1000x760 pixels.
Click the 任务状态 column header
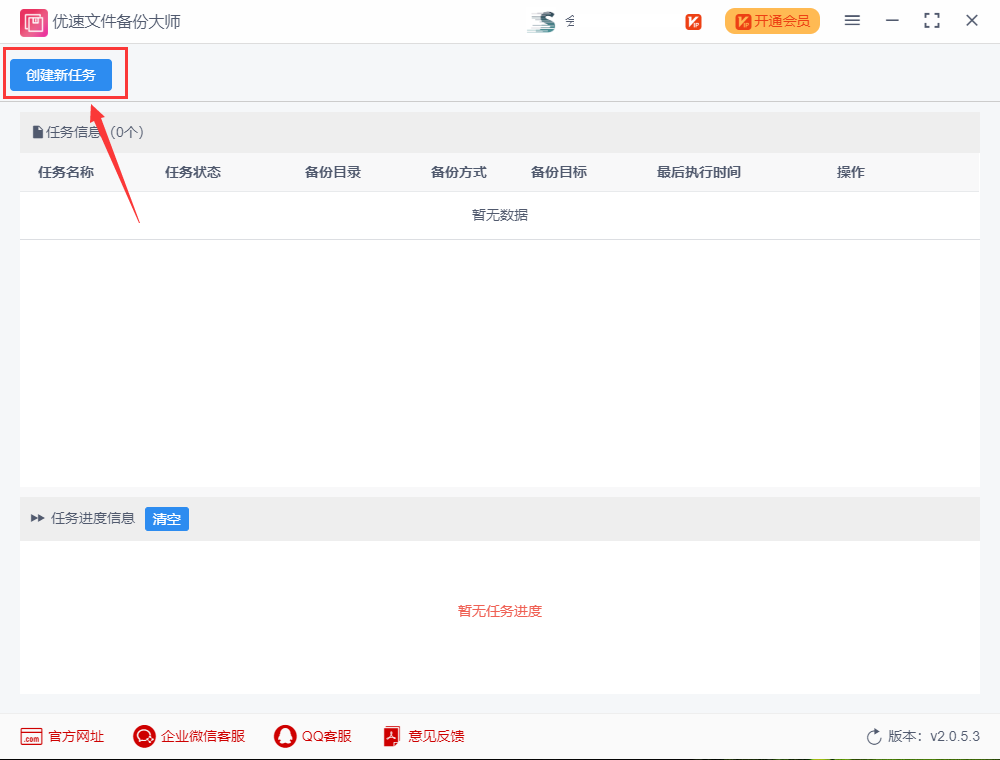[193, 172]
